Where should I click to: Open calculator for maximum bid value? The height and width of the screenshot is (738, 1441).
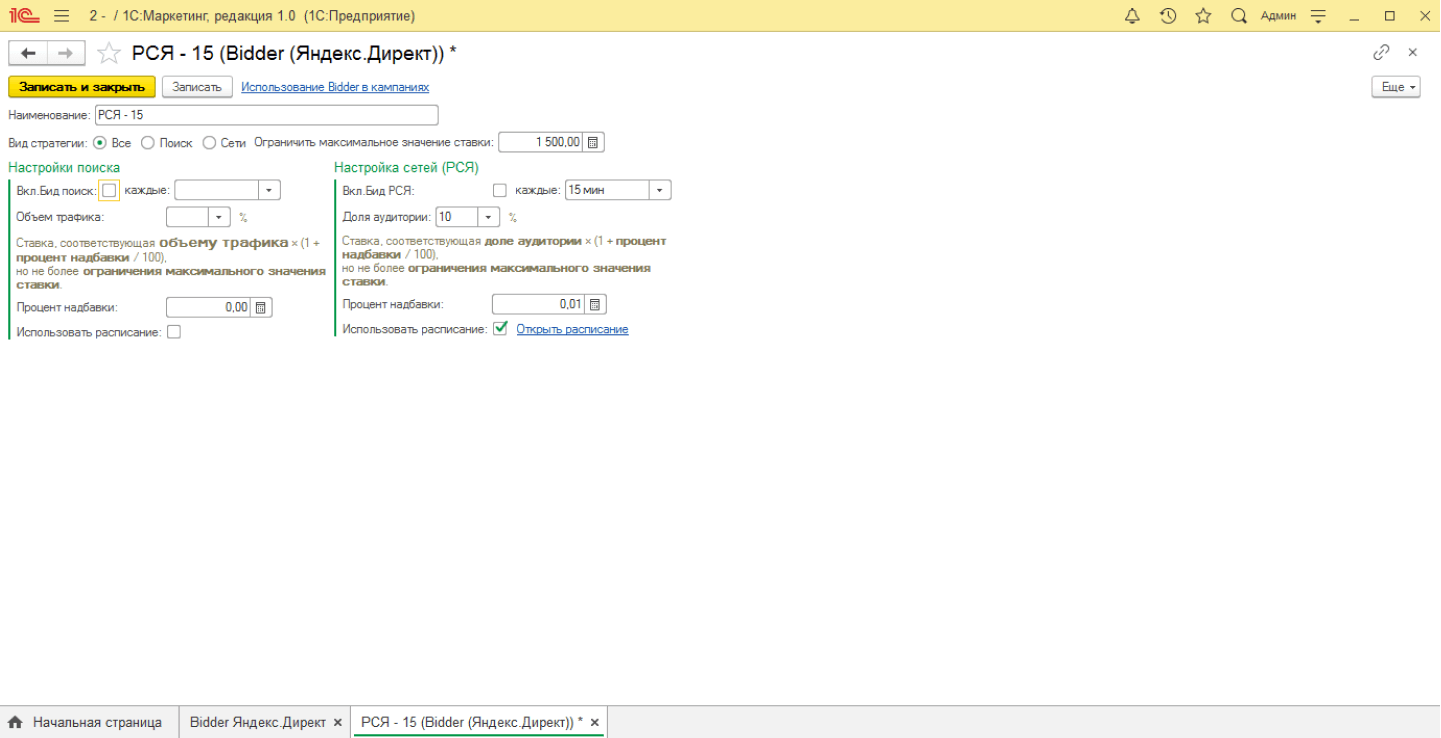pos(593,142)
